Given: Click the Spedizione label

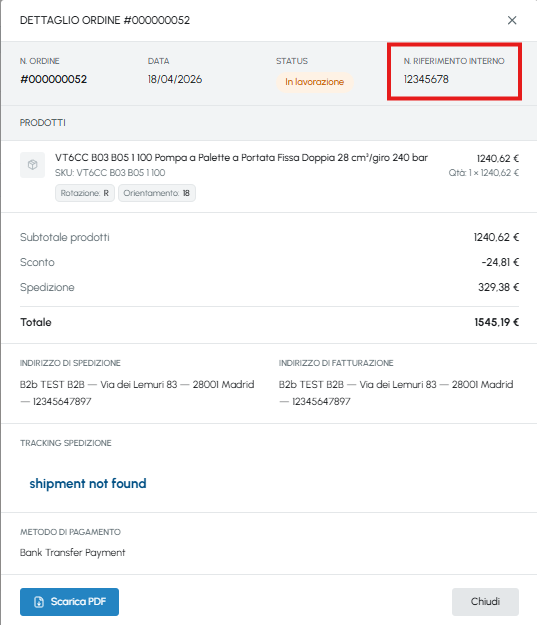Looking at the screenshot, I should [47, 287].
